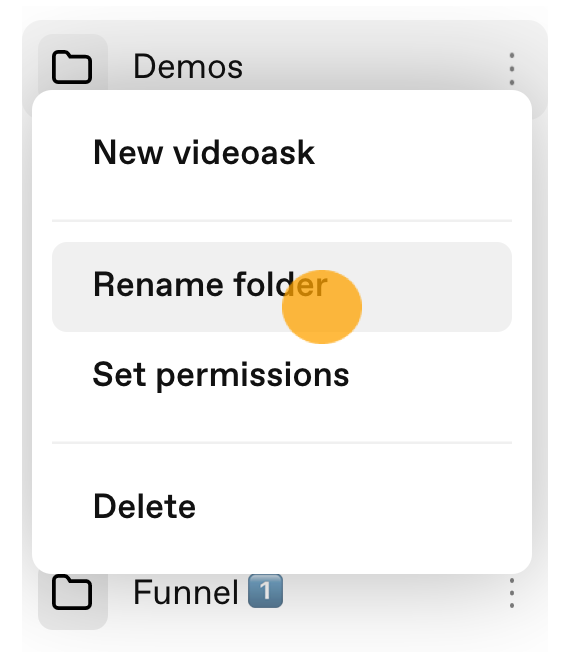Select the Set permissions menu entry
Image resolution: width=568 pixels, height=652 pixels.
point(221,376)
